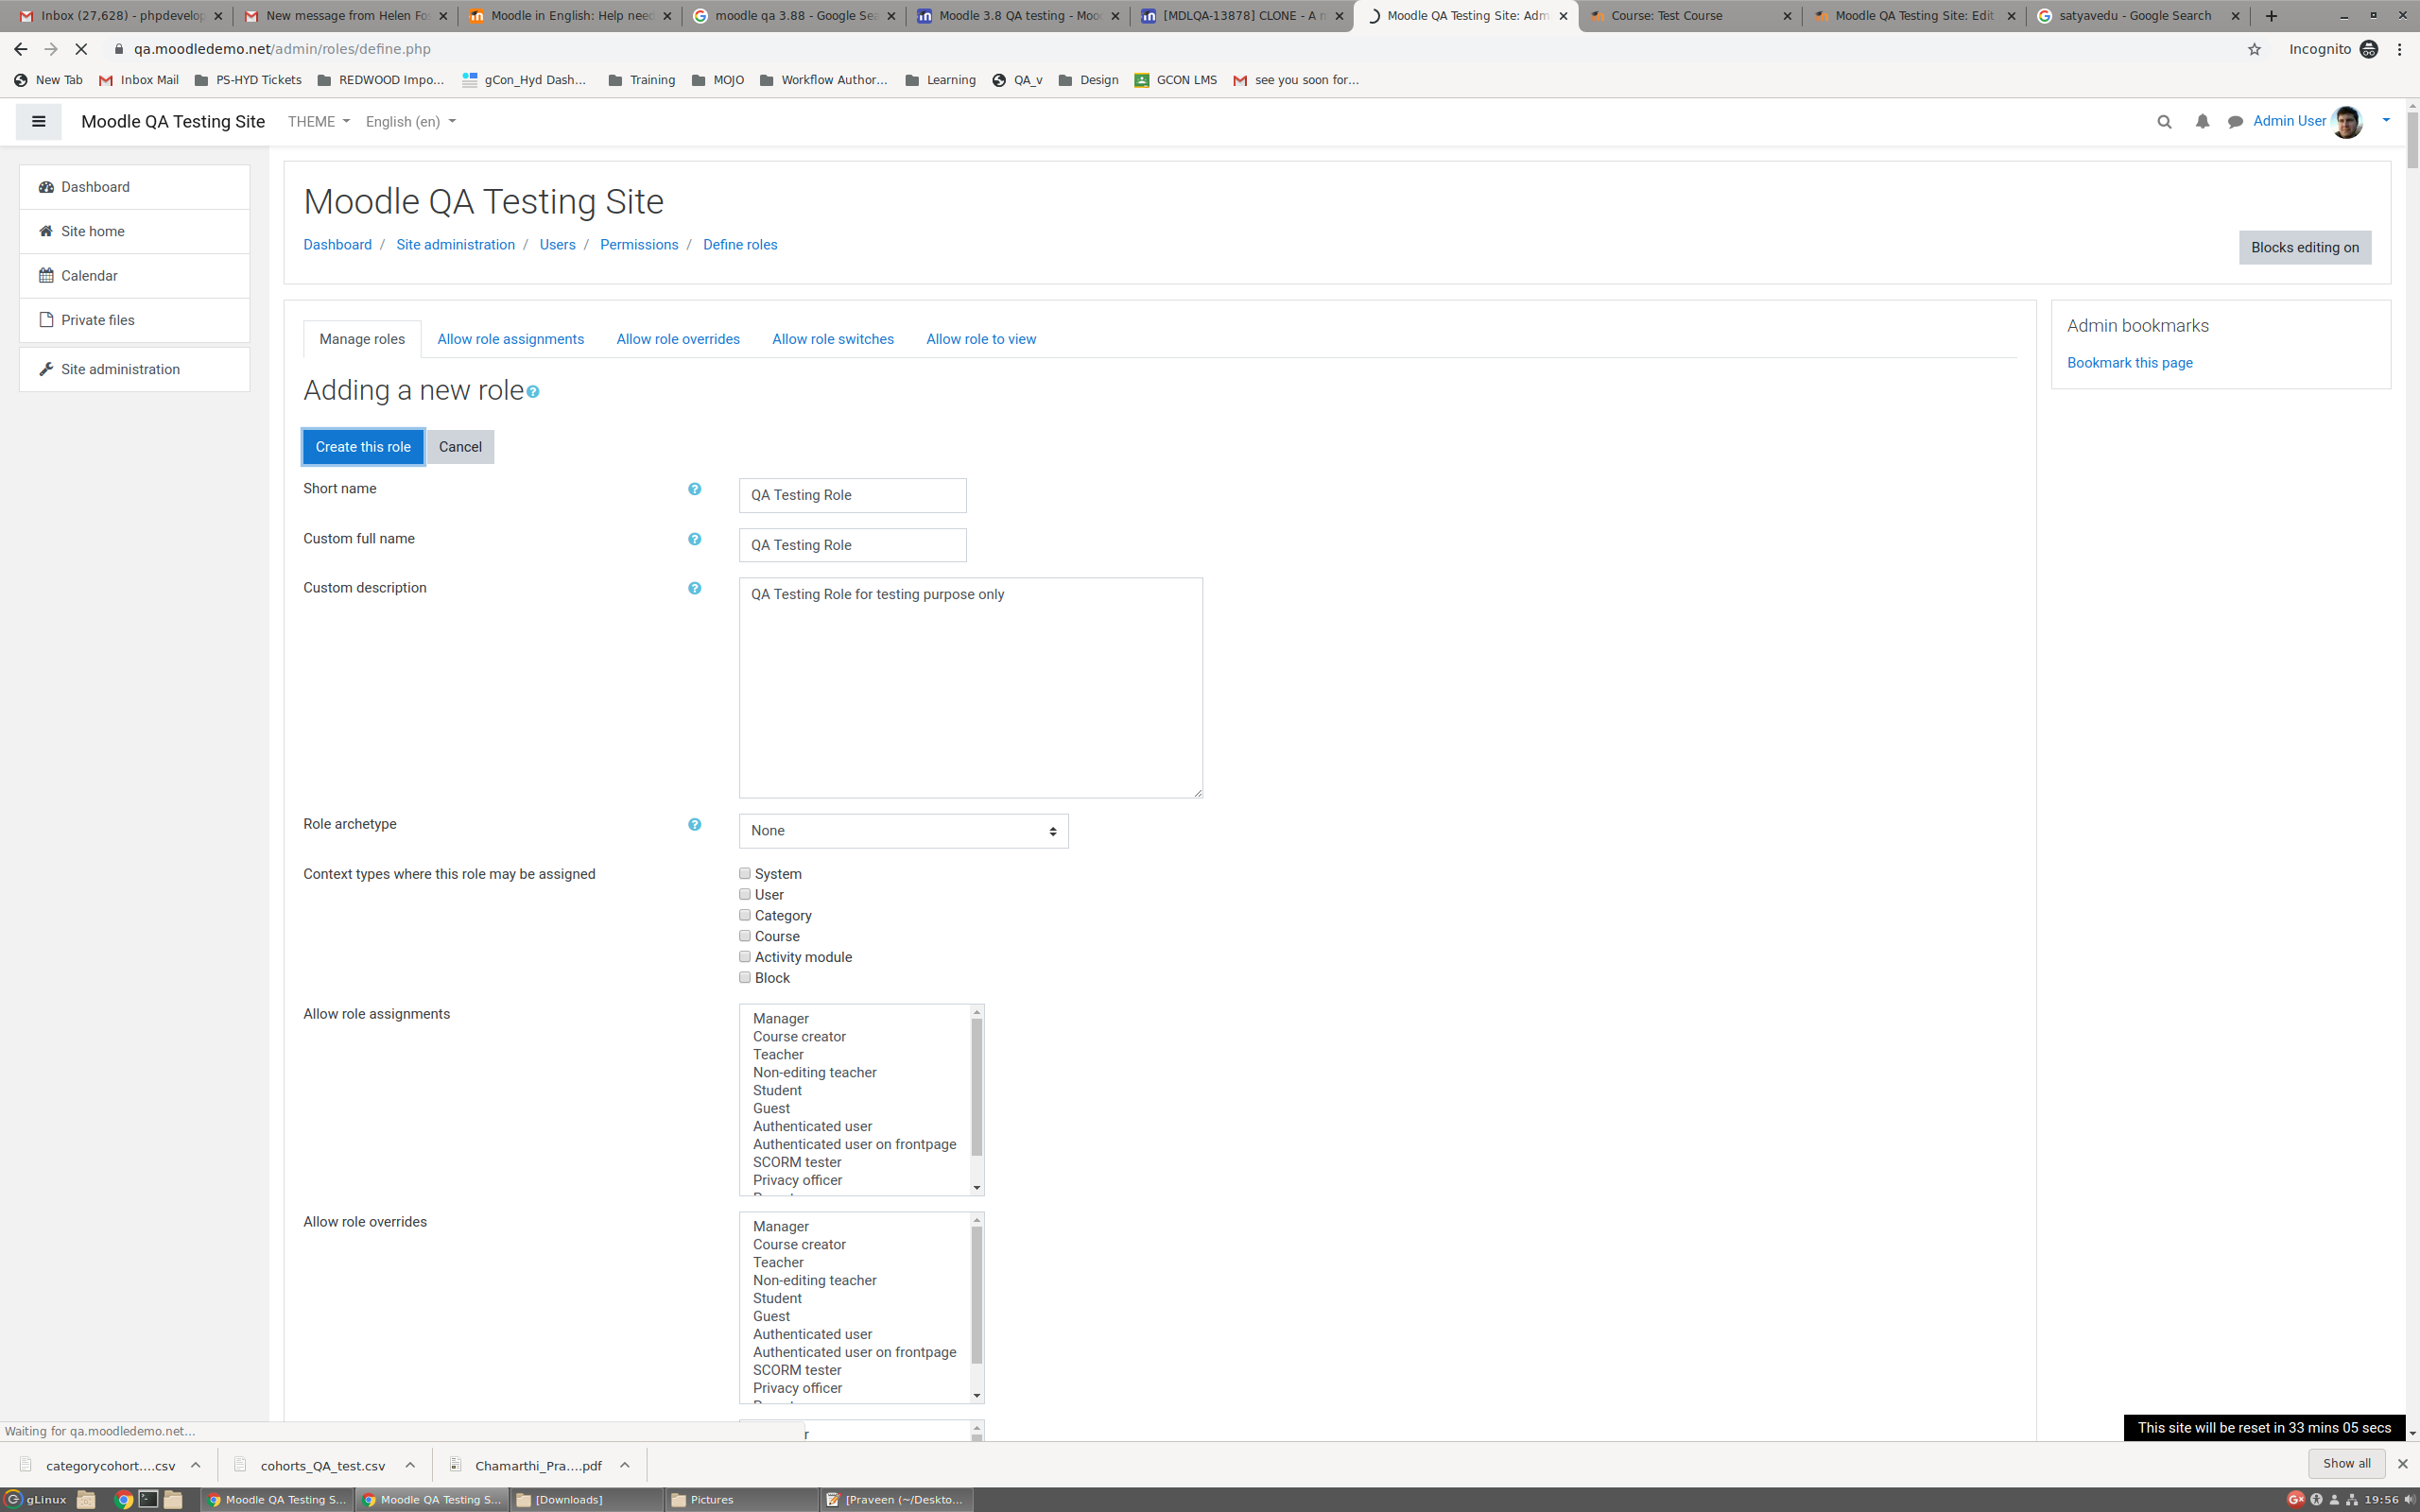This screenshot has width=2420, height=1512.
Task: Click the Create this role button
Action: pos(363,447)
